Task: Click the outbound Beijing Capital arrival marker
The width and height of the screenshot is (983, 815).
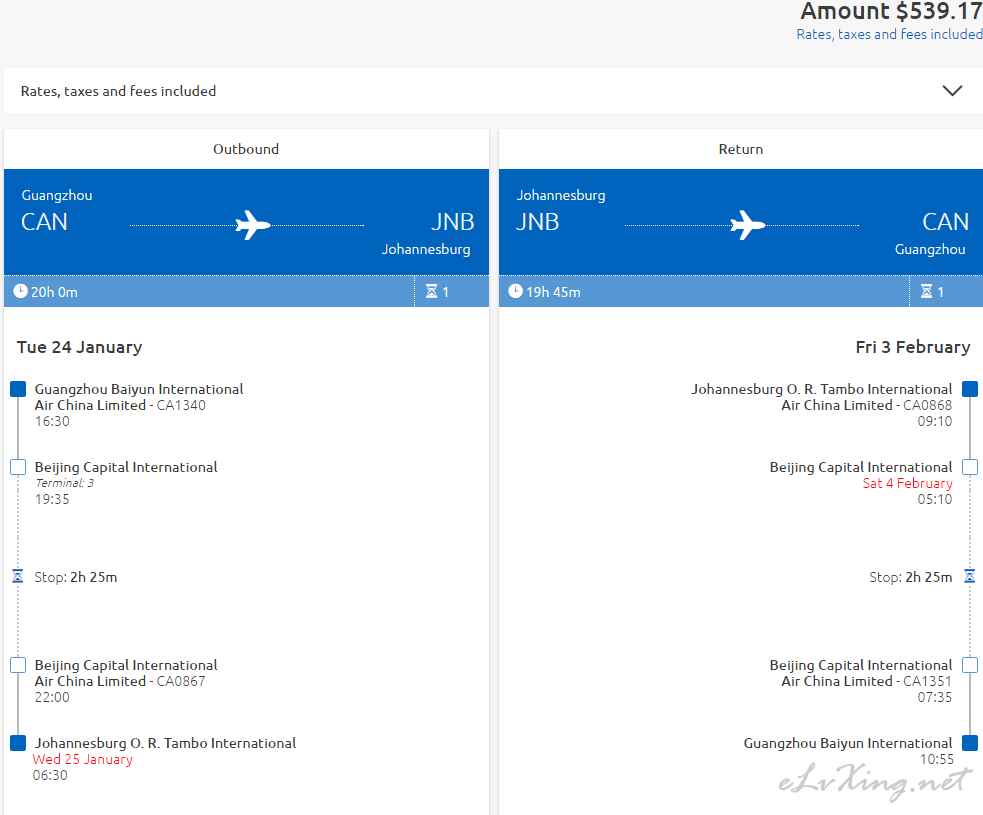Action: click(18, 467)
